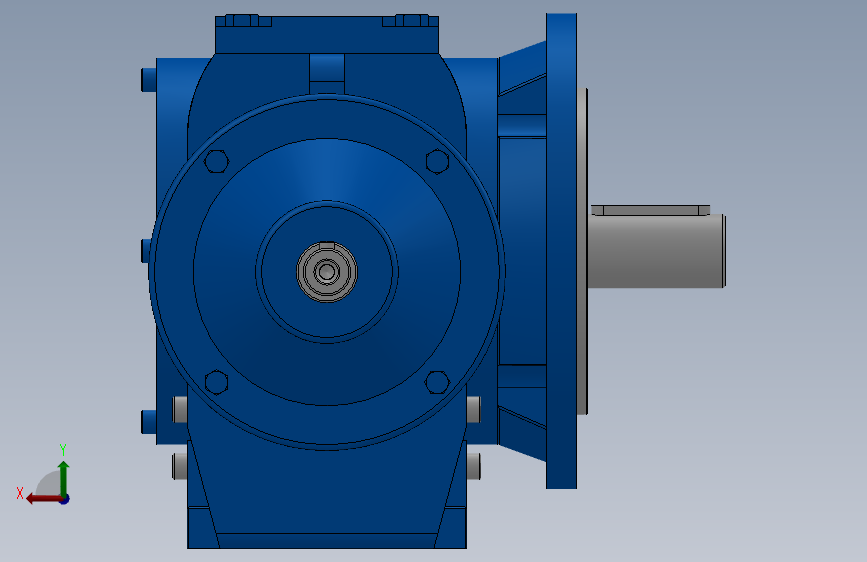The width and height of the screenshot is (867, 562).
Task: Click the blue Z axis ball on the triad
Action: [65, 499]
